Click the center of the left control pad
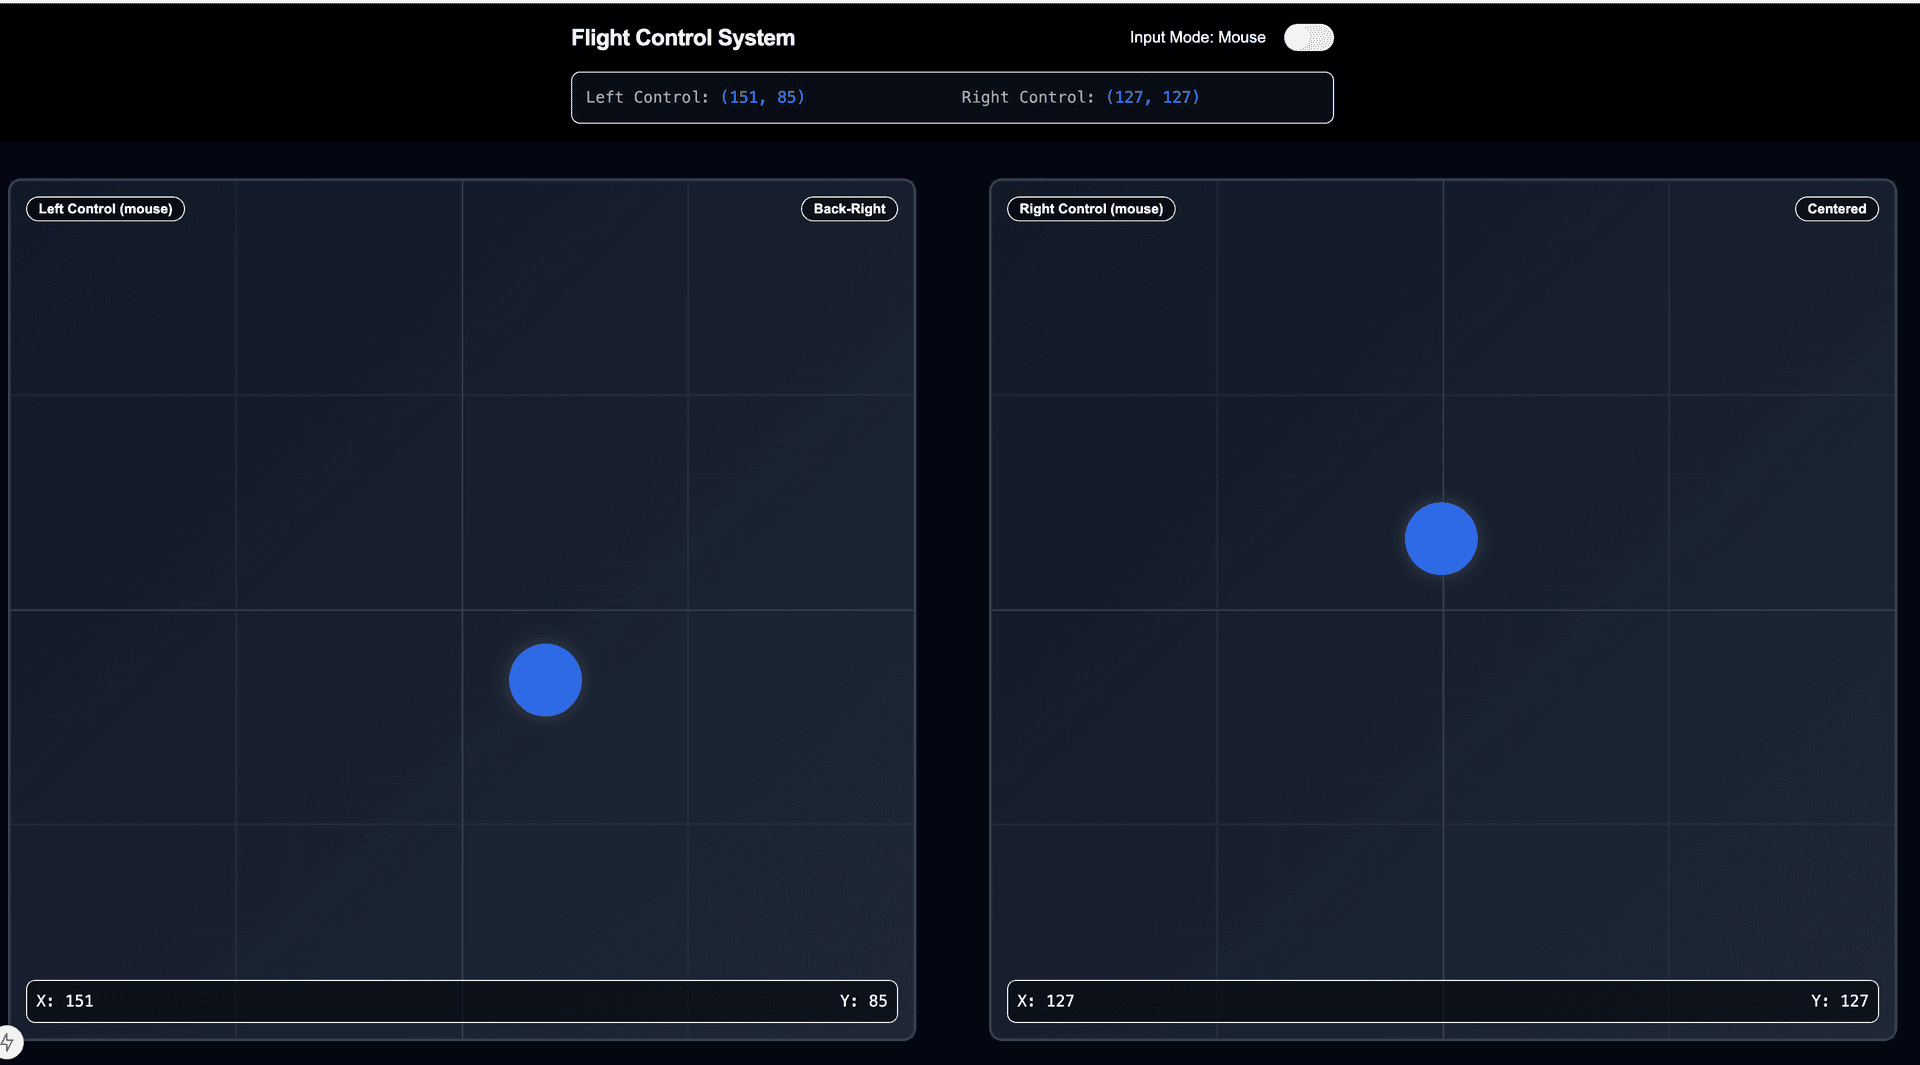The image size is (1920, 1065). point(461,608)
